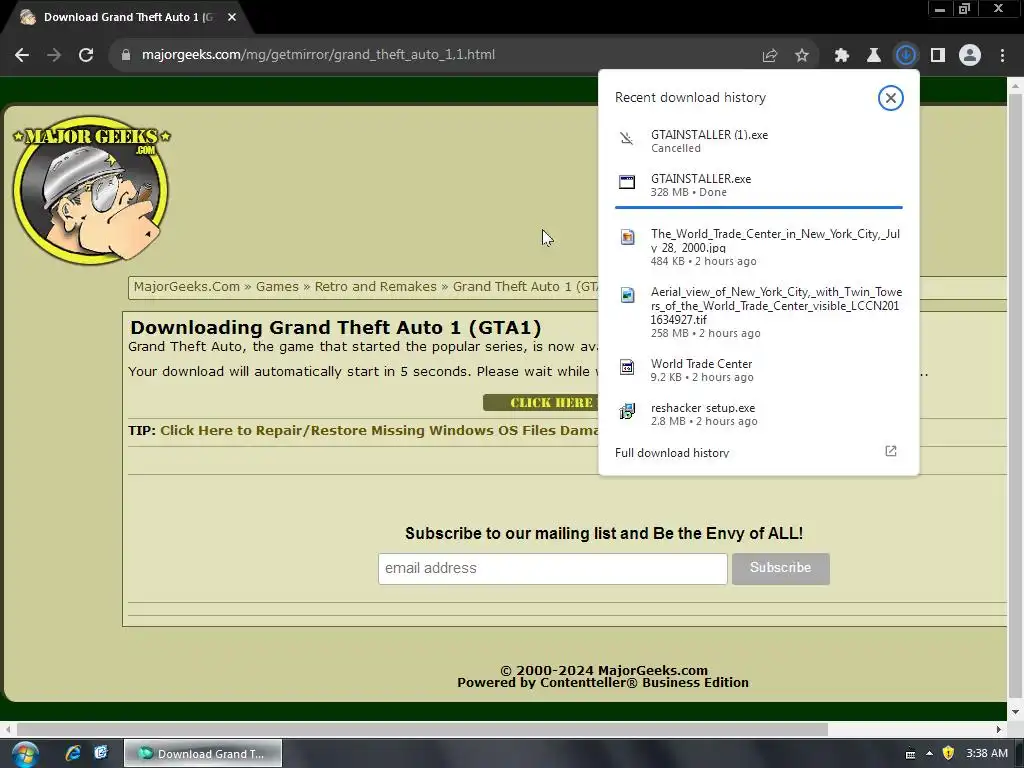
Task: Click the external link icon for full history
Action: 891,451
